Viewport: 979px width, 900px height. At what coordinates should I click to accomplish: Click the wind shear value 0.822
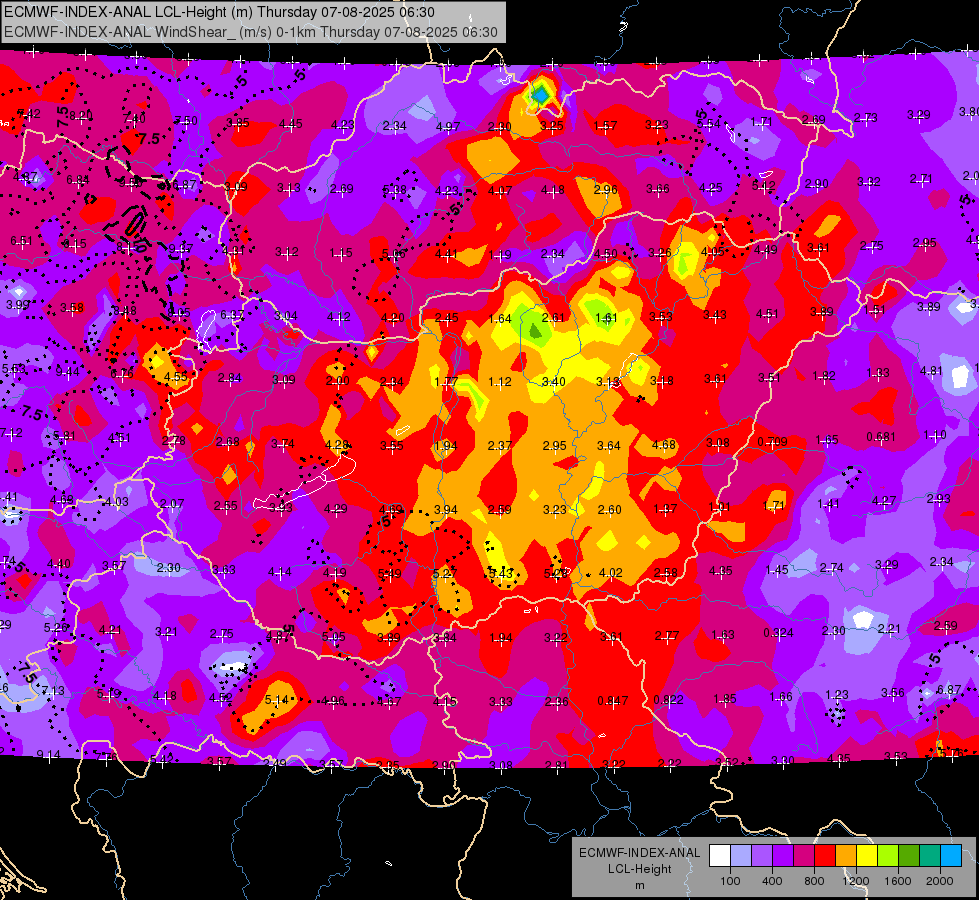[x=668, y=700]
